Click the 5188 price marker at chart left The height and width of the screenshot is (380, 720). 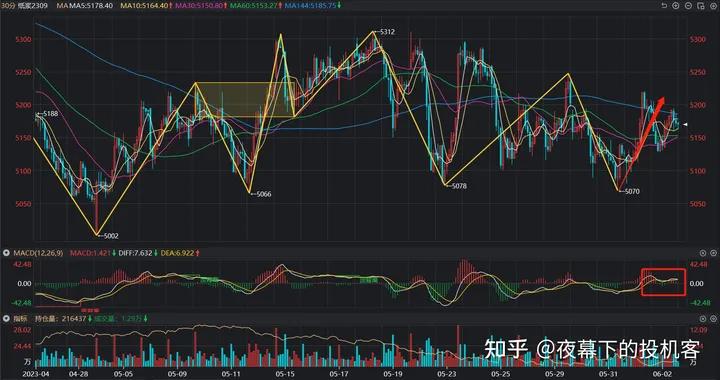[x=47, y=113]
